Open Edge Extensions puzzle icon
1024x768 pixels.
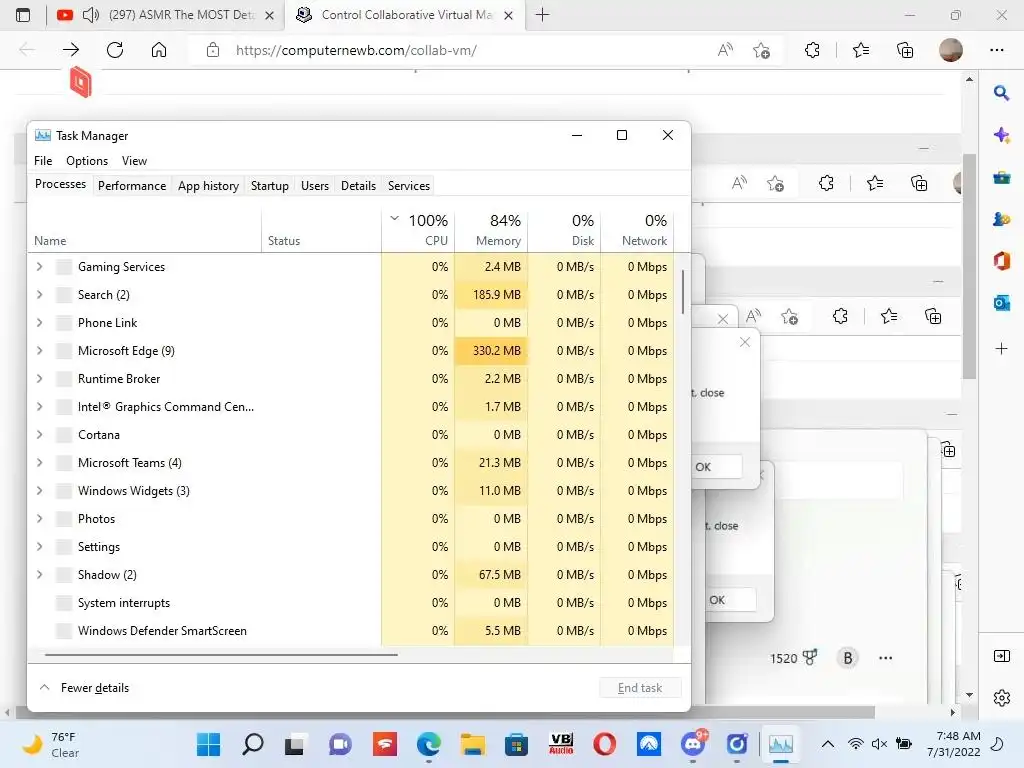coord(812,50)
